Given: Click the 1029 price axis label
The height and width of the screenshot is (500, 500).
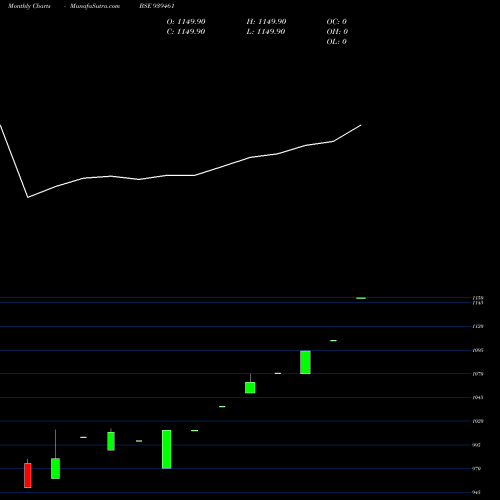Looking at the screenshot, I should [x=478, y=421].
